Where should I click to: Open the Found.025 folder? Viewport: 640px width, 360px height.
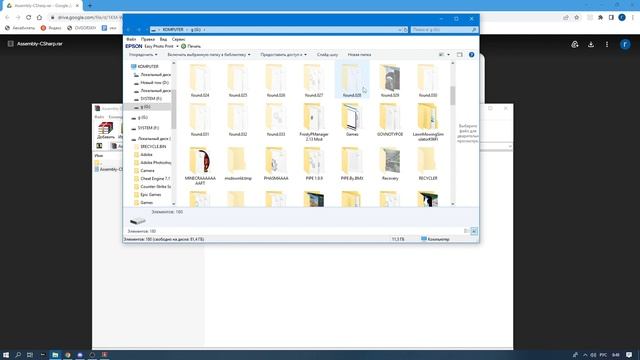coord(238,81)
